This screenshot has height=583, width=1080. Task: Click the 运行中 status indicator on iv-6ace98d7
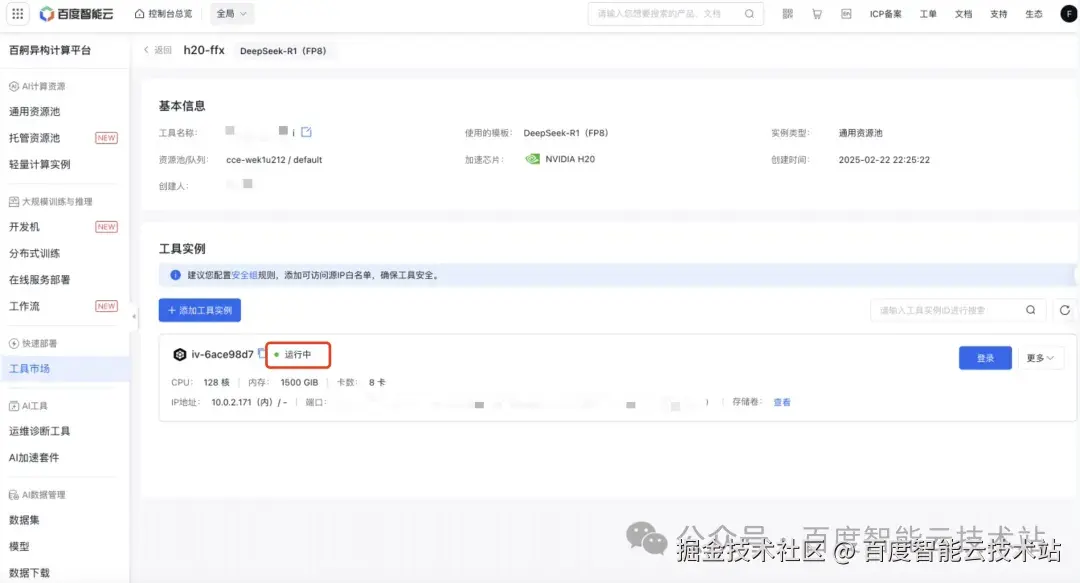click(x=299, y=354)
